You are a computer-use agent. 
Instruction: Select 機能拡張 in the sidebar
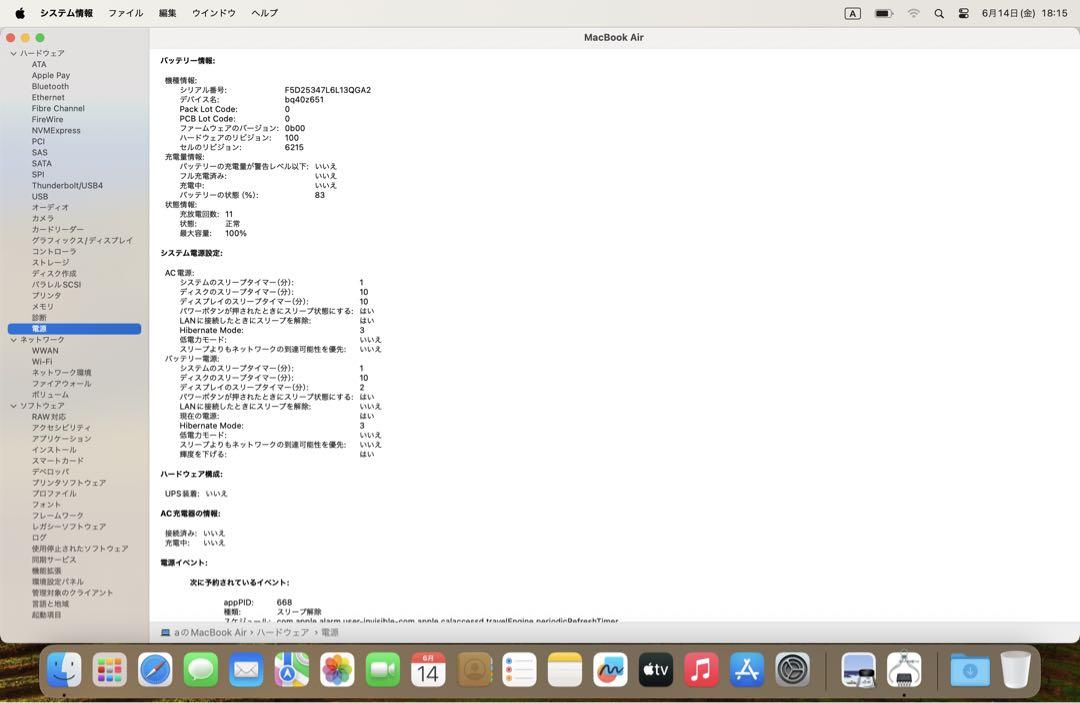point(46,571)
